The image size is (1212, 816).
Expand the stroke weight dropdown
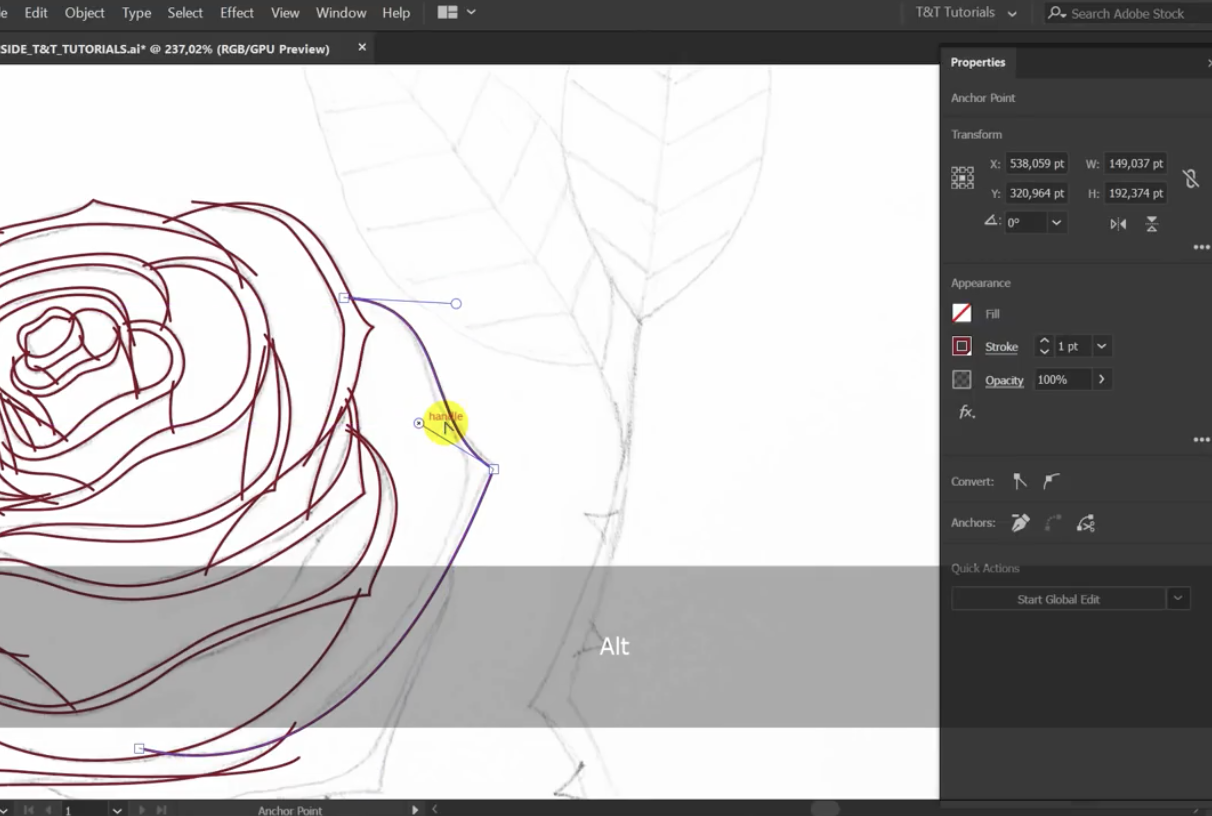pos(1101,347)
